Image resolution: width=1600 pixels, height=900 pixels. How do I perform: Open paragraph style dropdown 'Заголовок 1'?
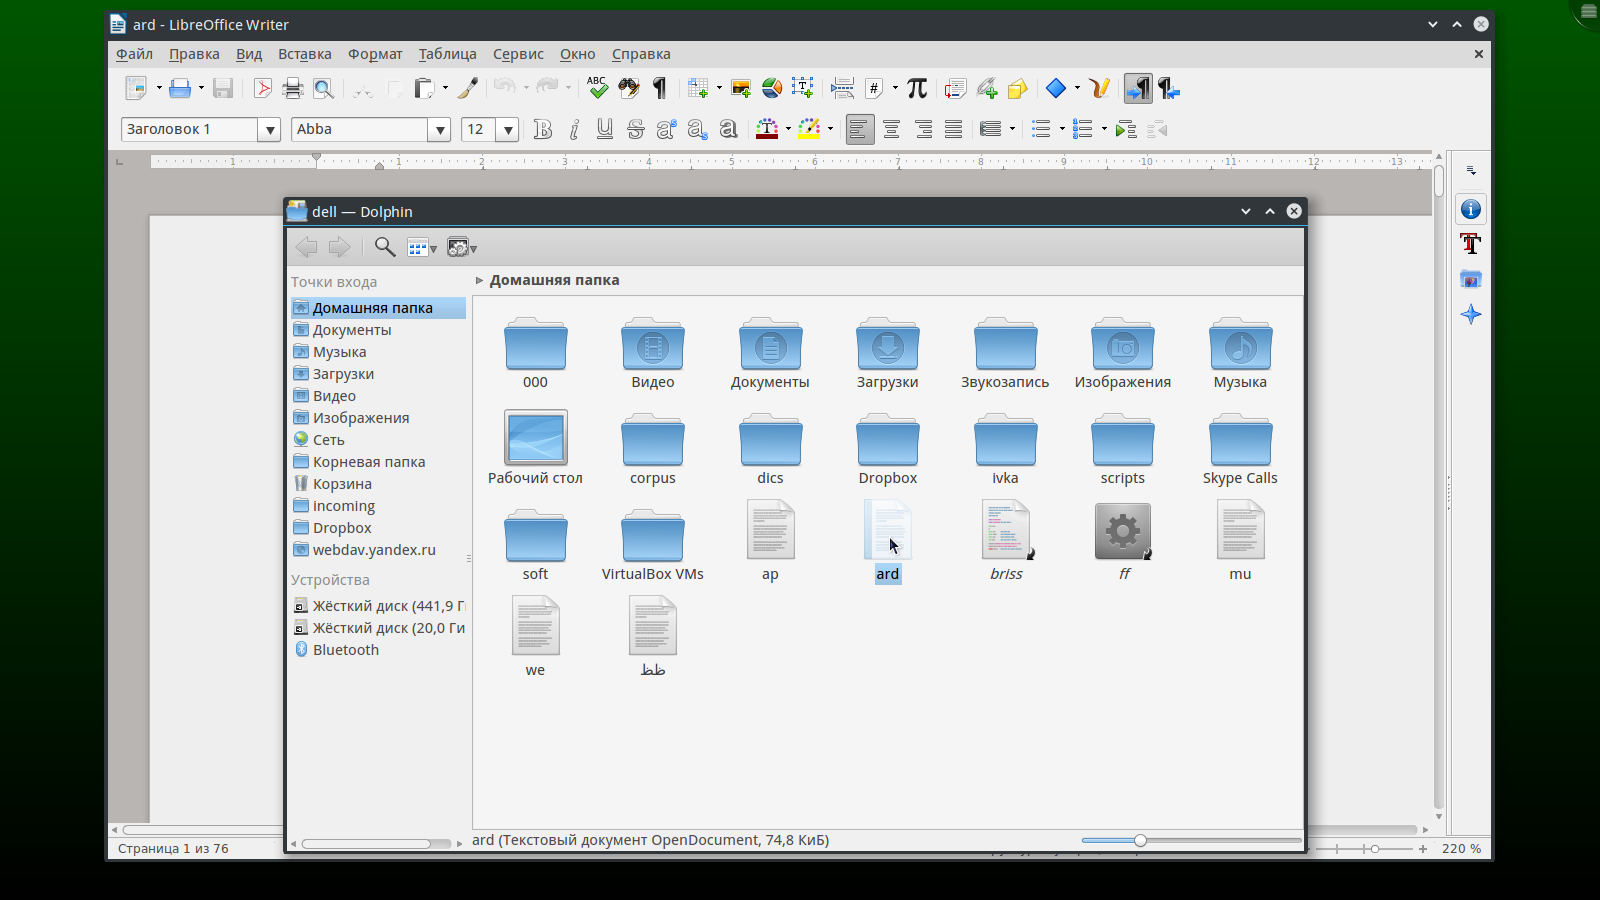tap(269, 130)
